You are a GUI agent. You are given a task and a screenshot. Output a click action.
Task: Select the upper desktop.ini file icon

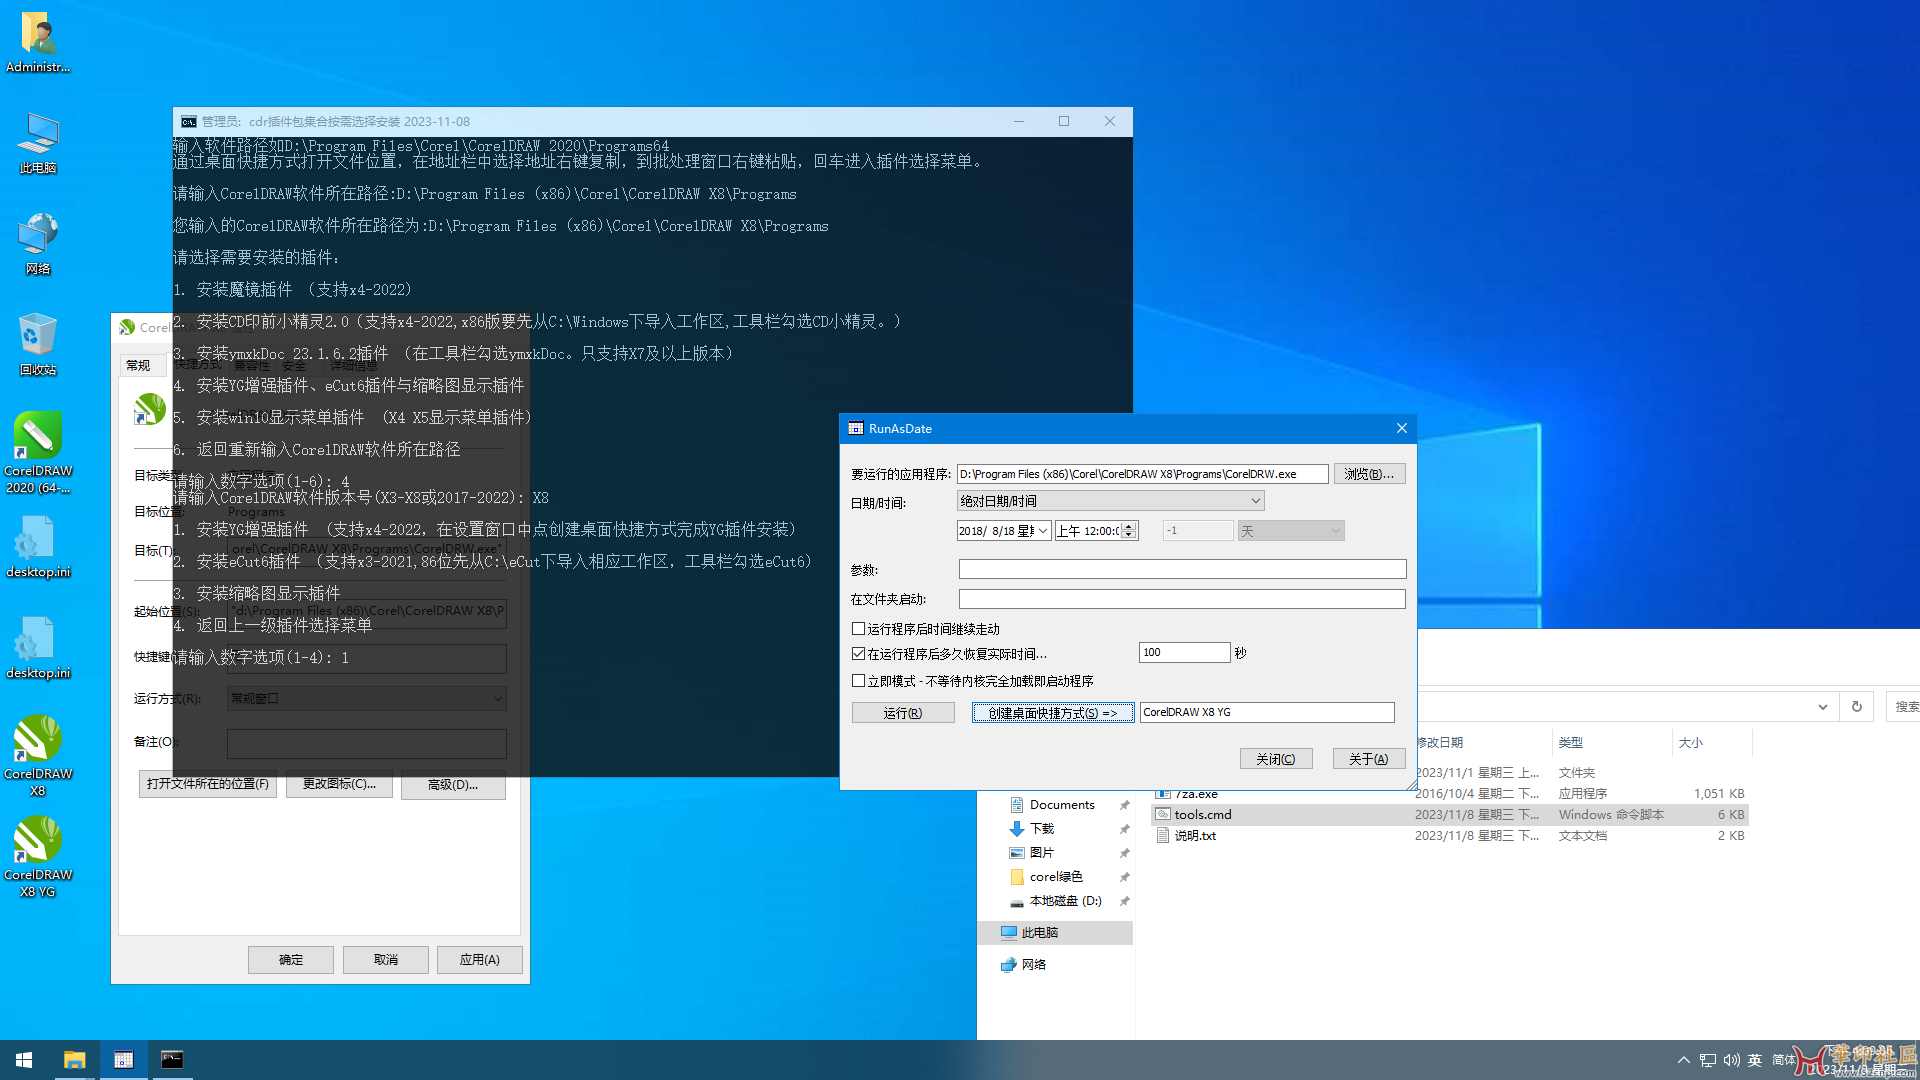[38, 548]
